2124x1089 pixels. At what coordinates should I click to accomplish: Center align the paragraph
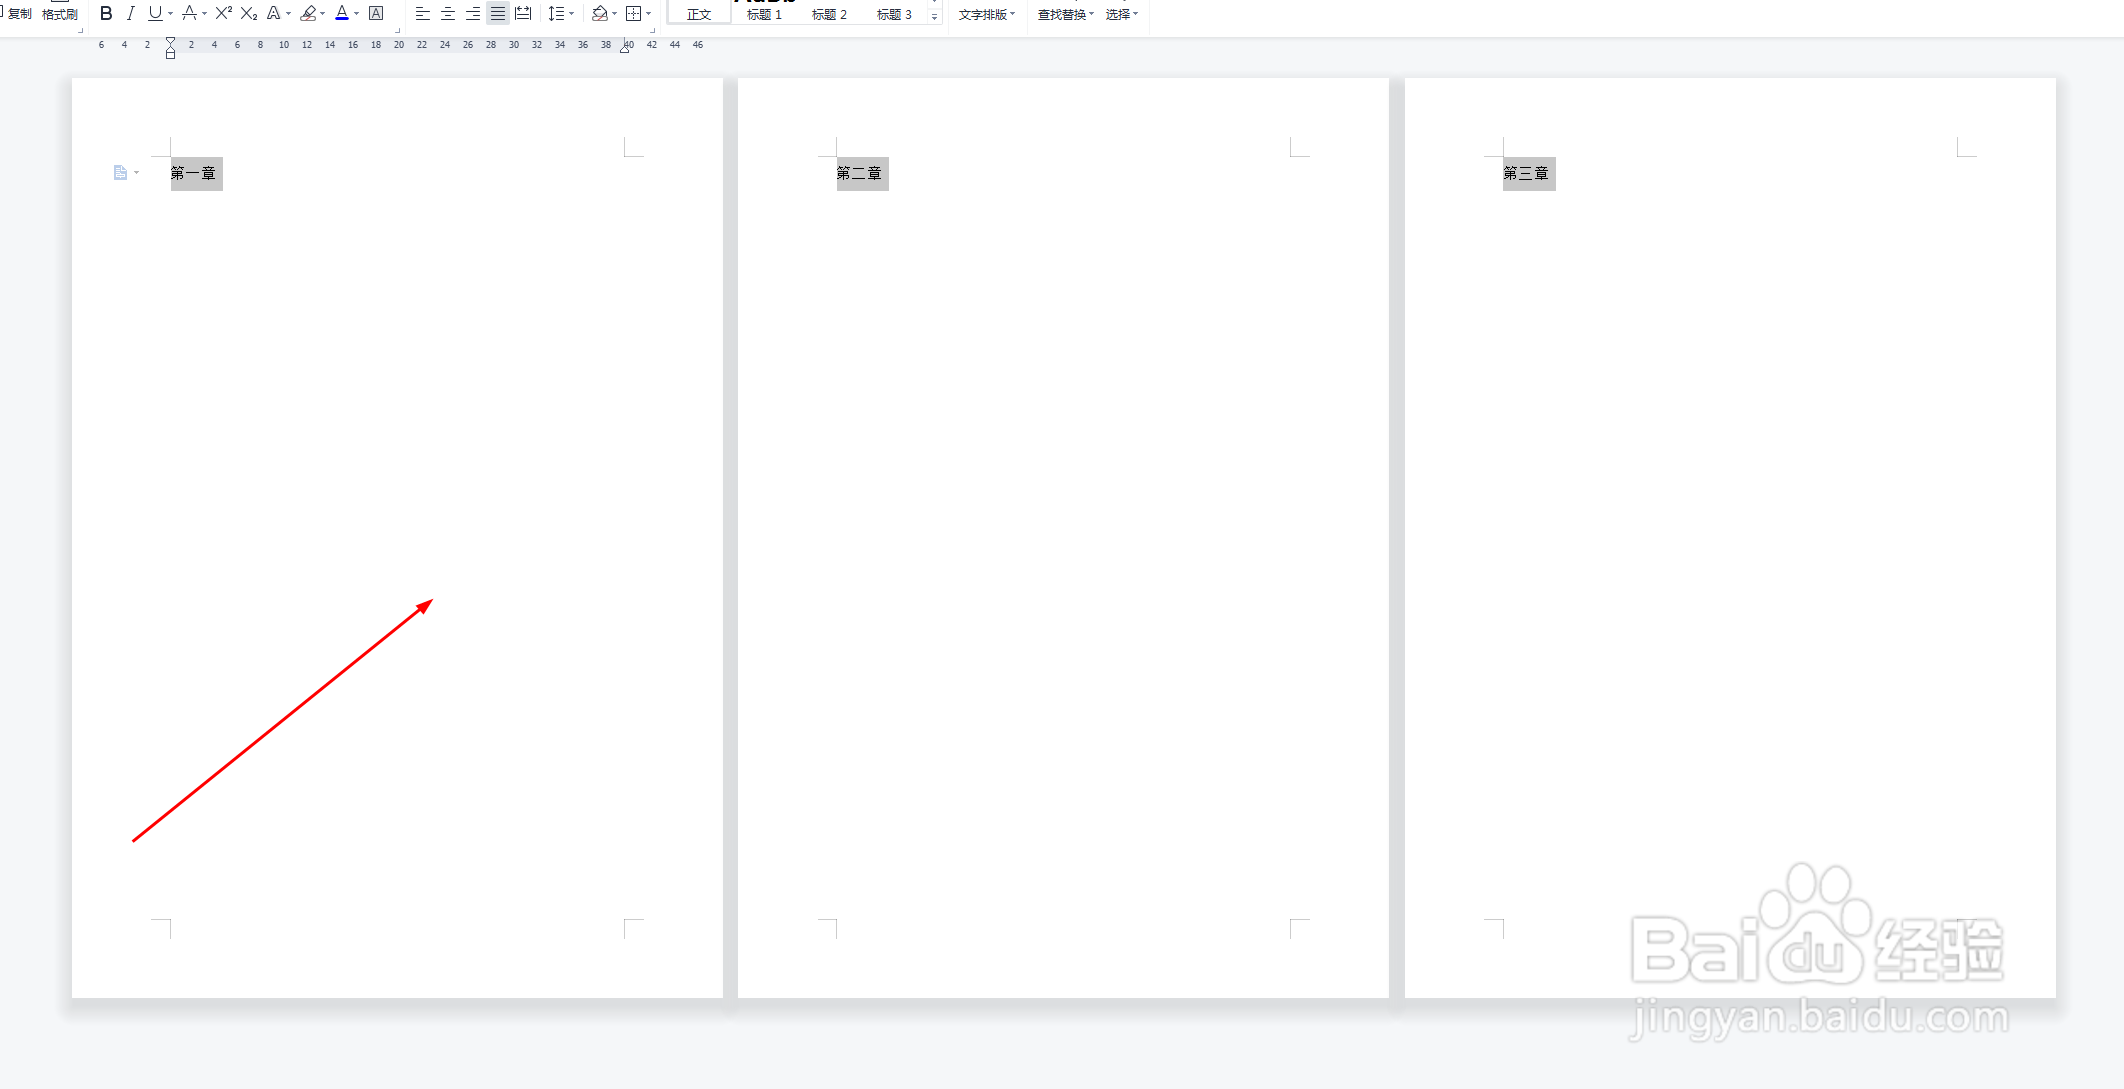pos(447,13)
